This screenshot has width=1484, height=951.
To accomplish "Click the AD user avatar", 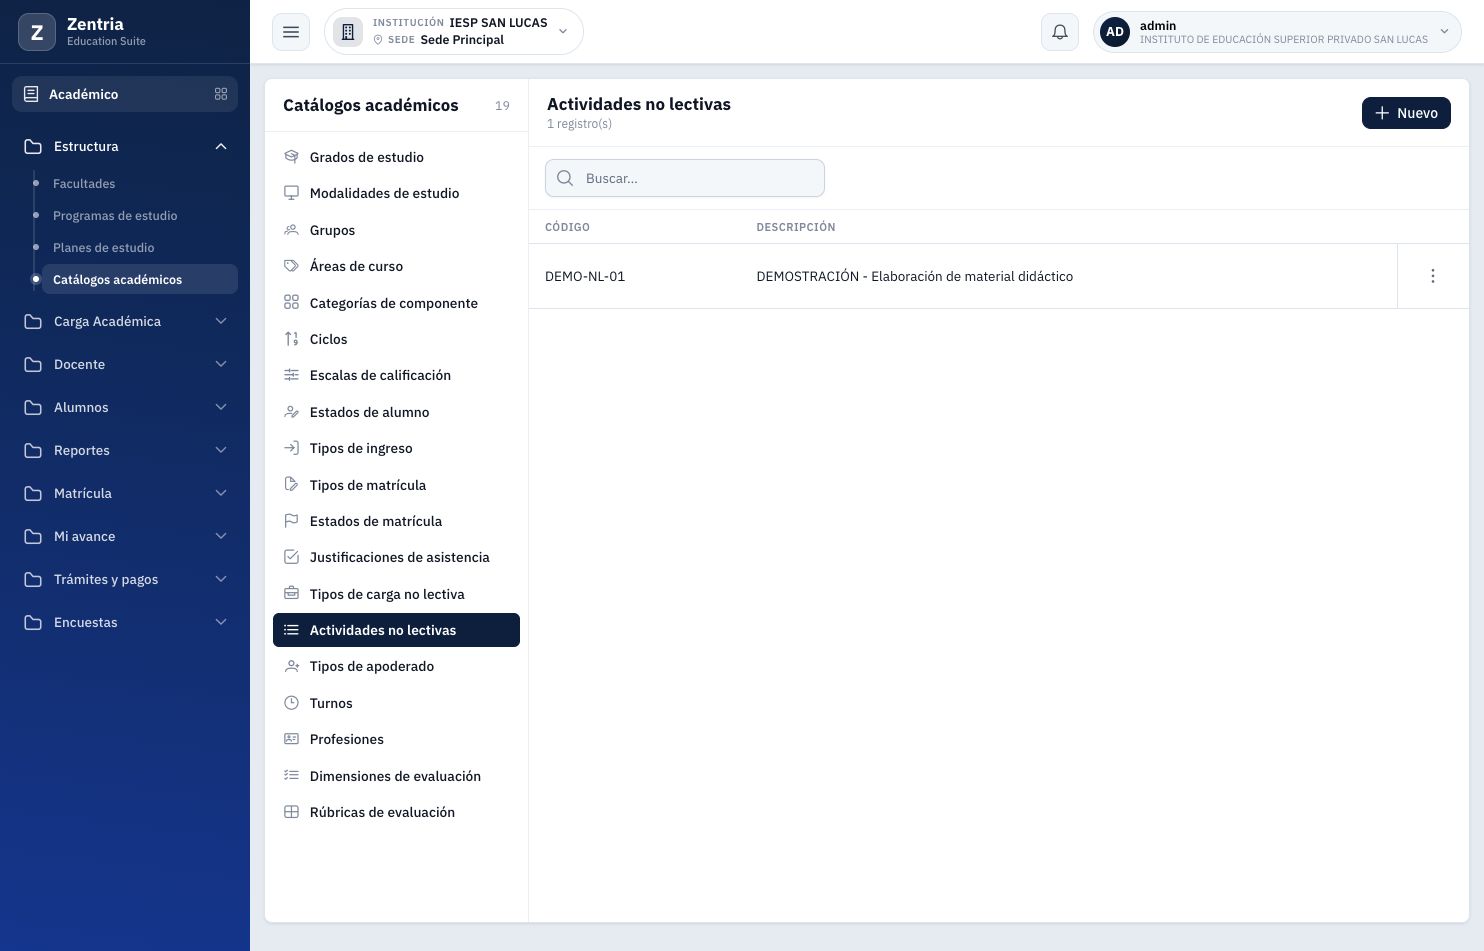I will pos(1115,32).
